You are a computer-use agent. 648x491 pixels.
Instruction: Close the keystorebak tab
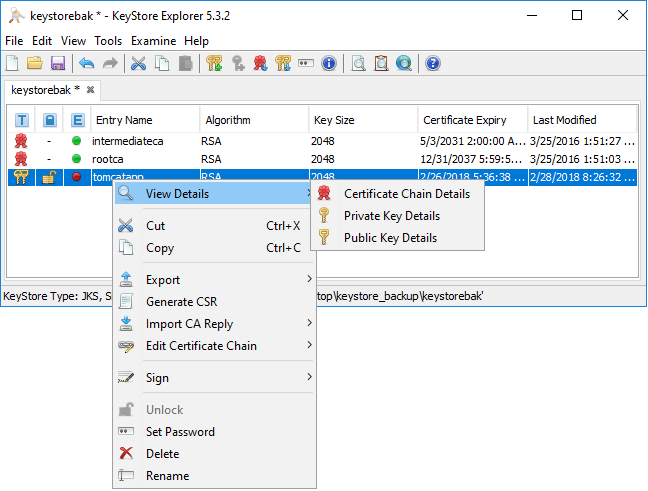tap(90, 90)
